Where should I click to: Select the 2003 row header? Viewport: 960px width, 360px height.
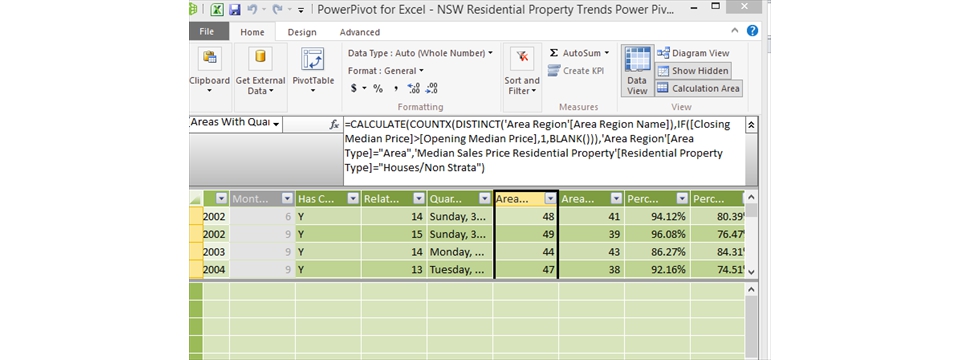click(196, 252)
